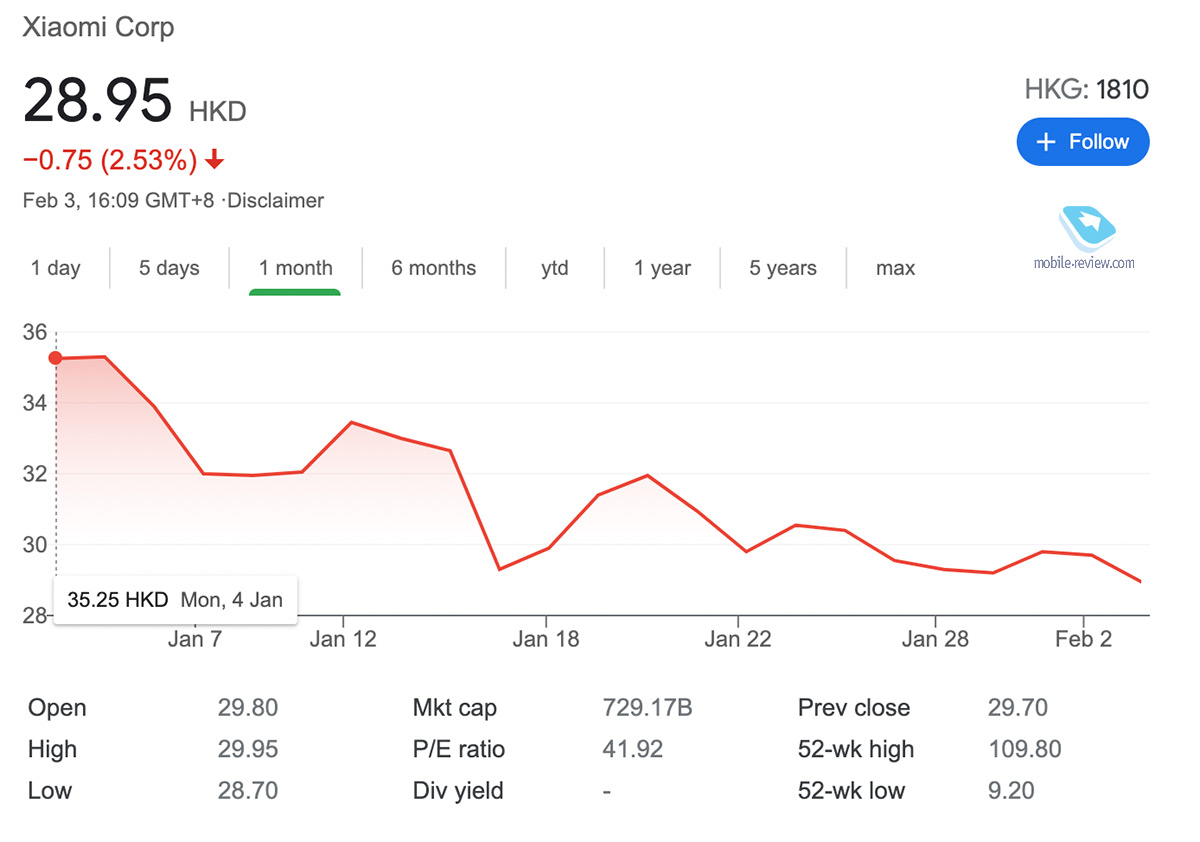Switch to the 6 months range
This screenshot has width=1200, height=842.
coord(434,268)
